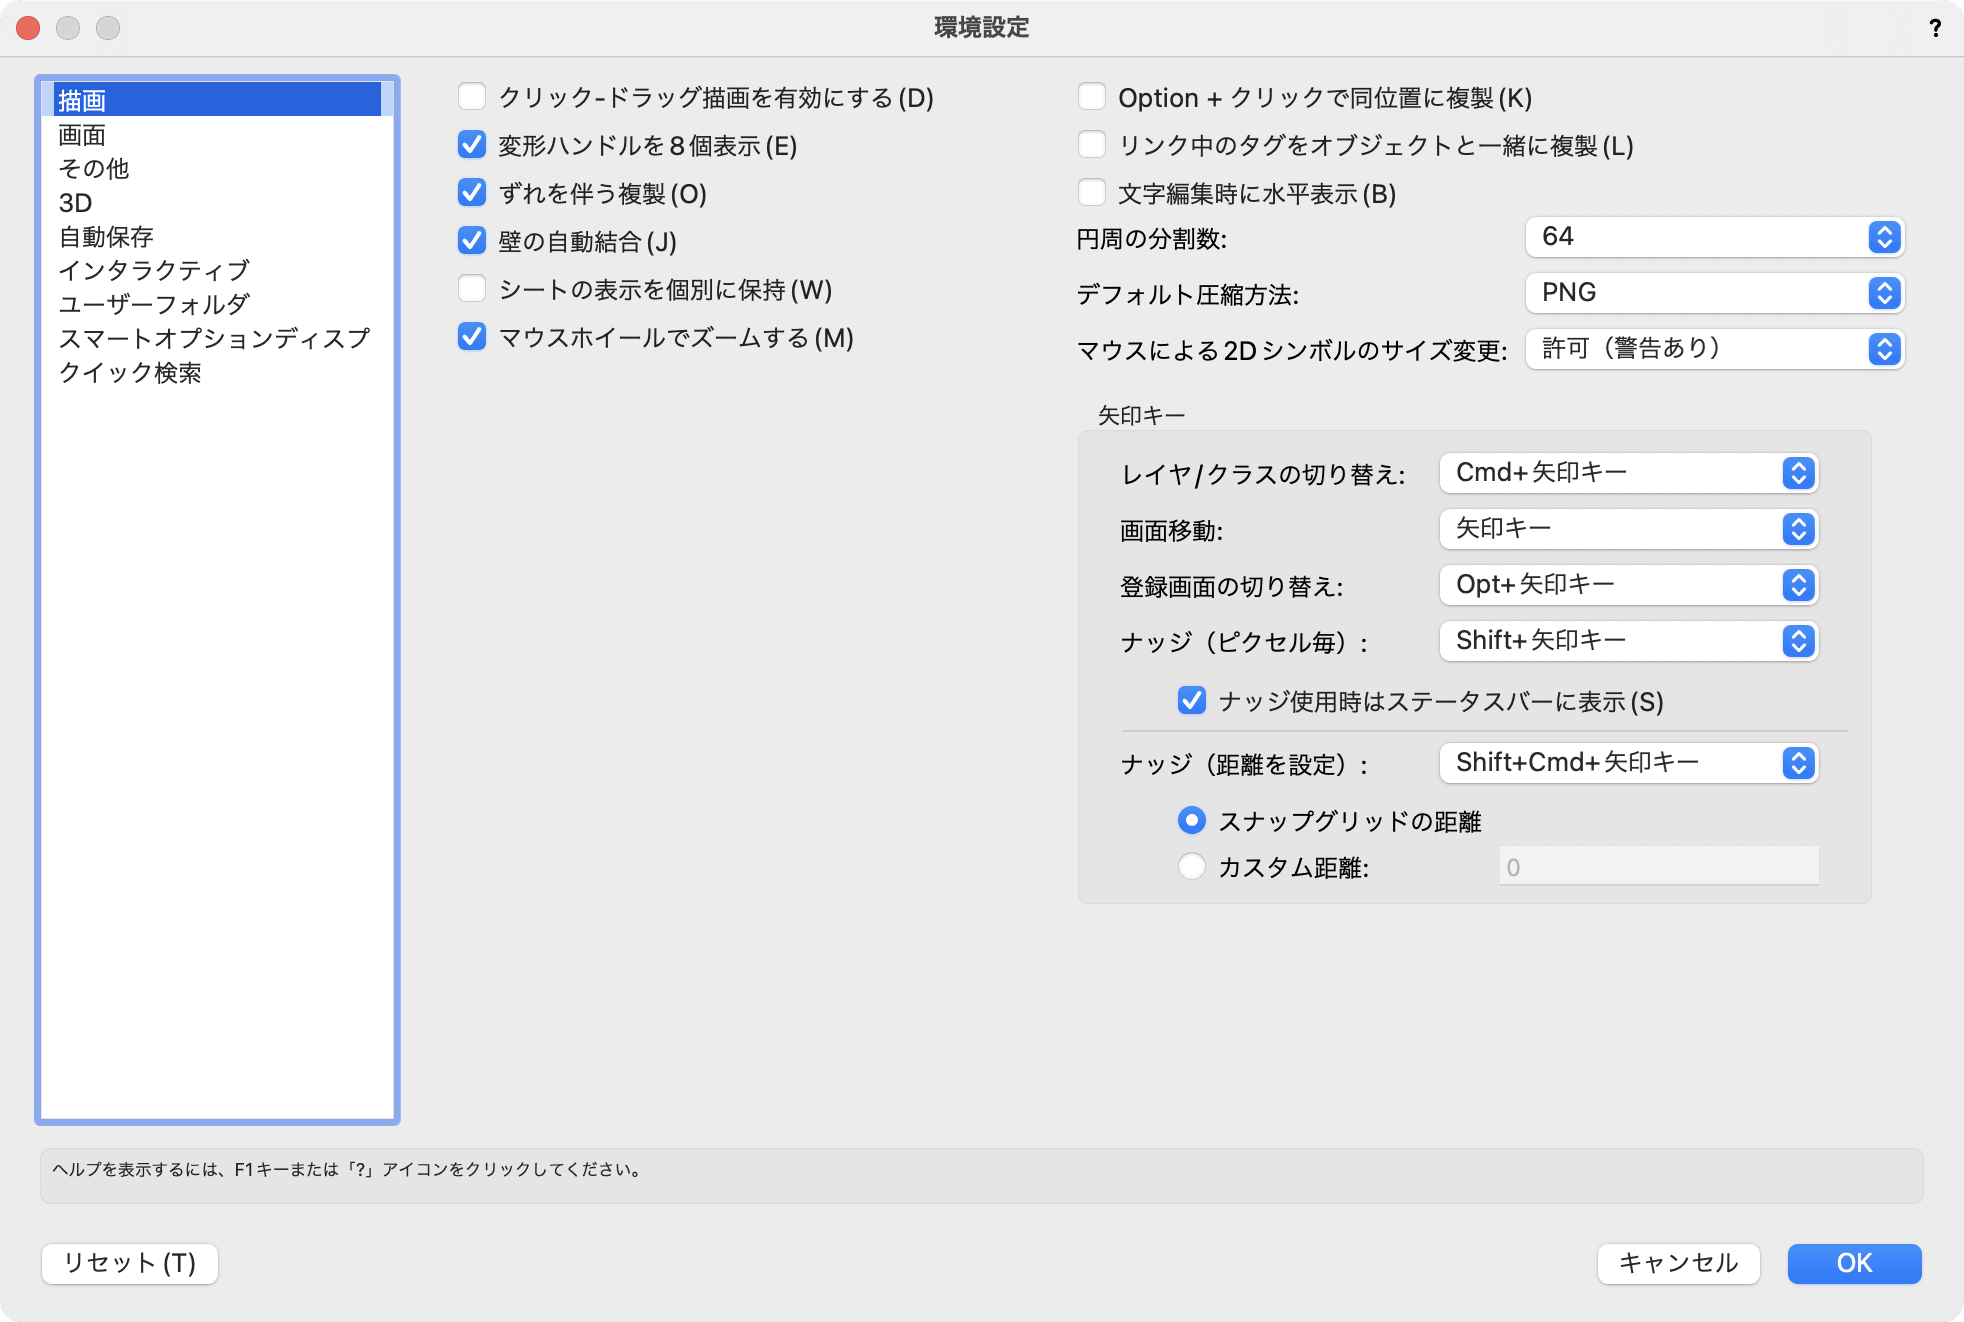Open デフォルト圧縮方法 PNG dropdown
1964x1322 pixels.
tap(1714, 293)
